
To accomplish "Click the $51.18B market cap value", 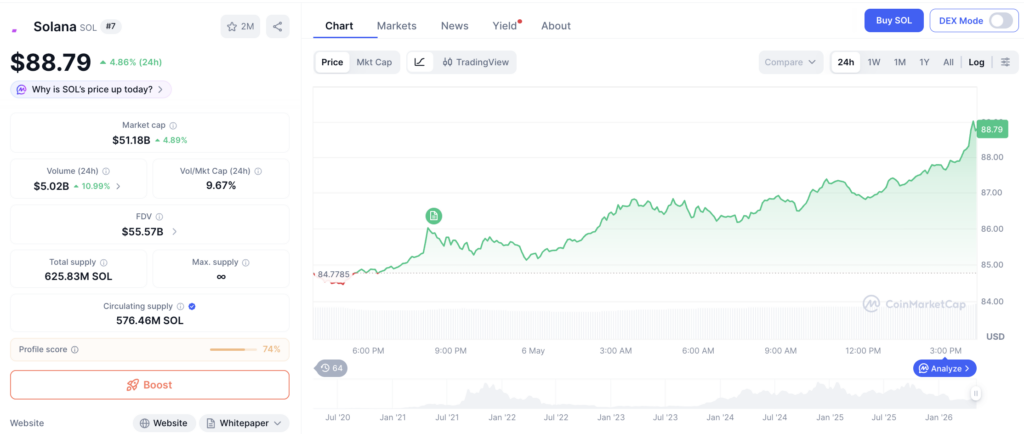I will click(131, 140).
